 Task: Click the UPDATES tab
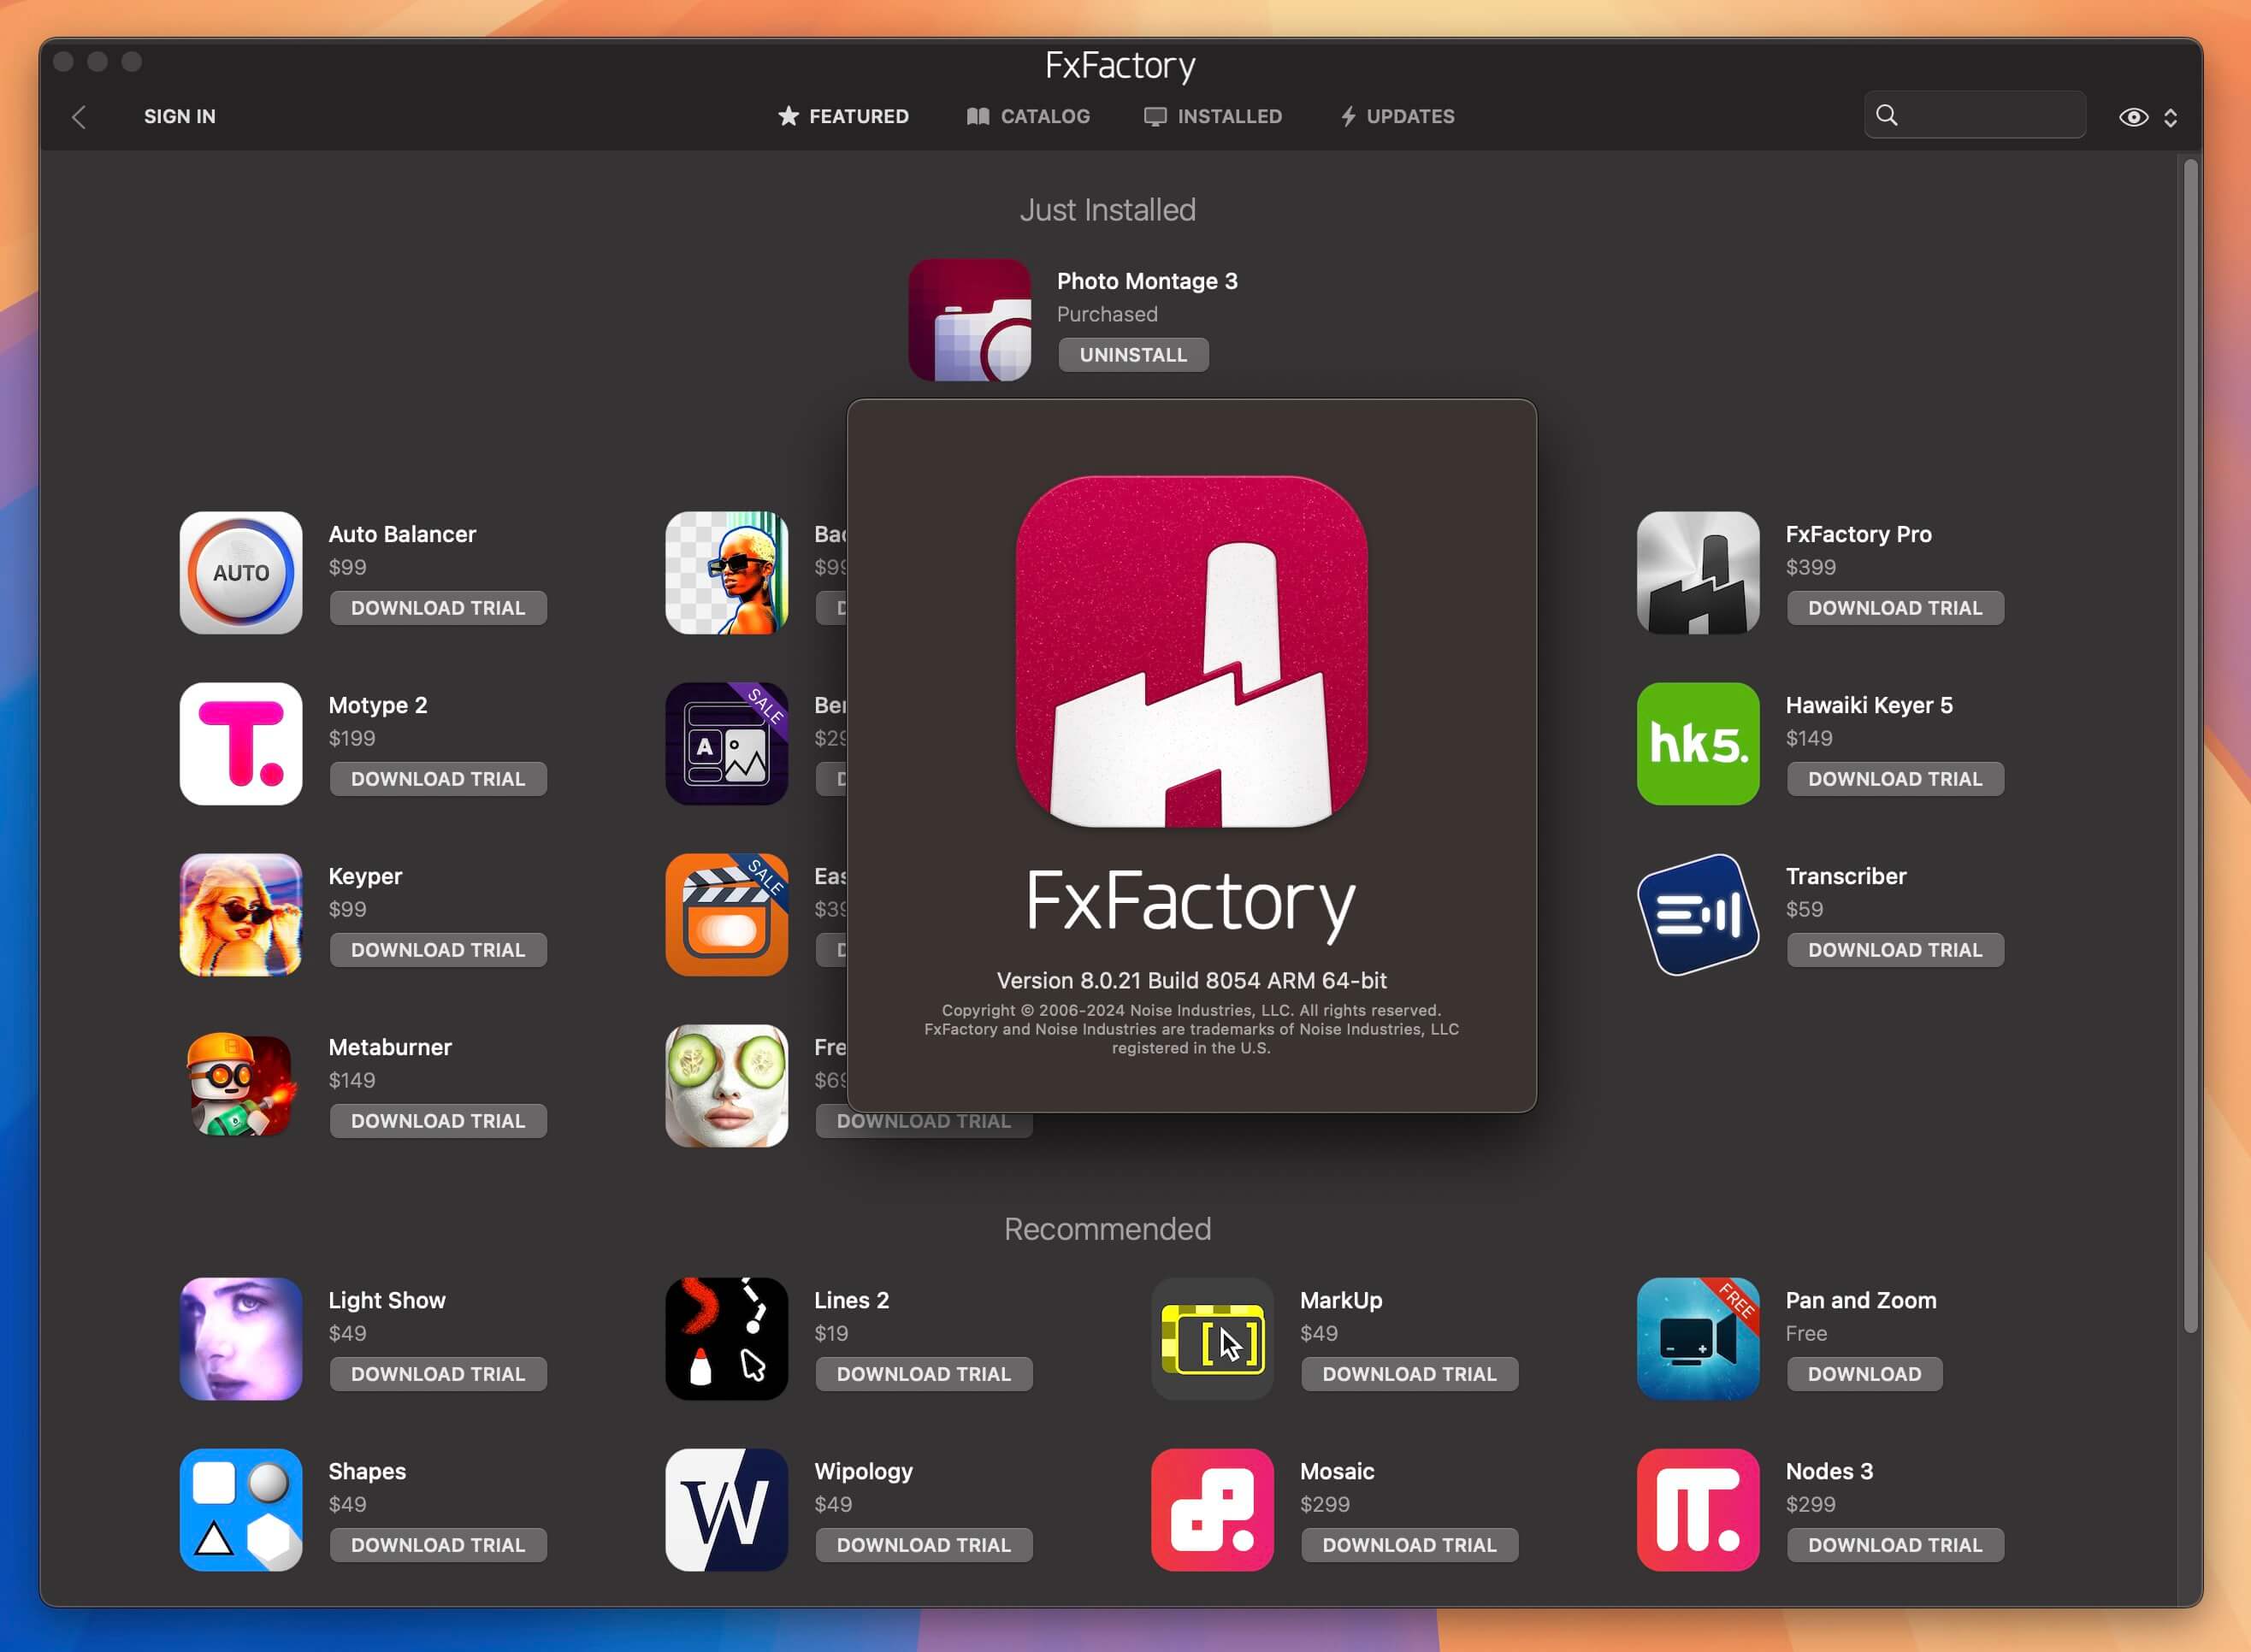click(1397, 115)
